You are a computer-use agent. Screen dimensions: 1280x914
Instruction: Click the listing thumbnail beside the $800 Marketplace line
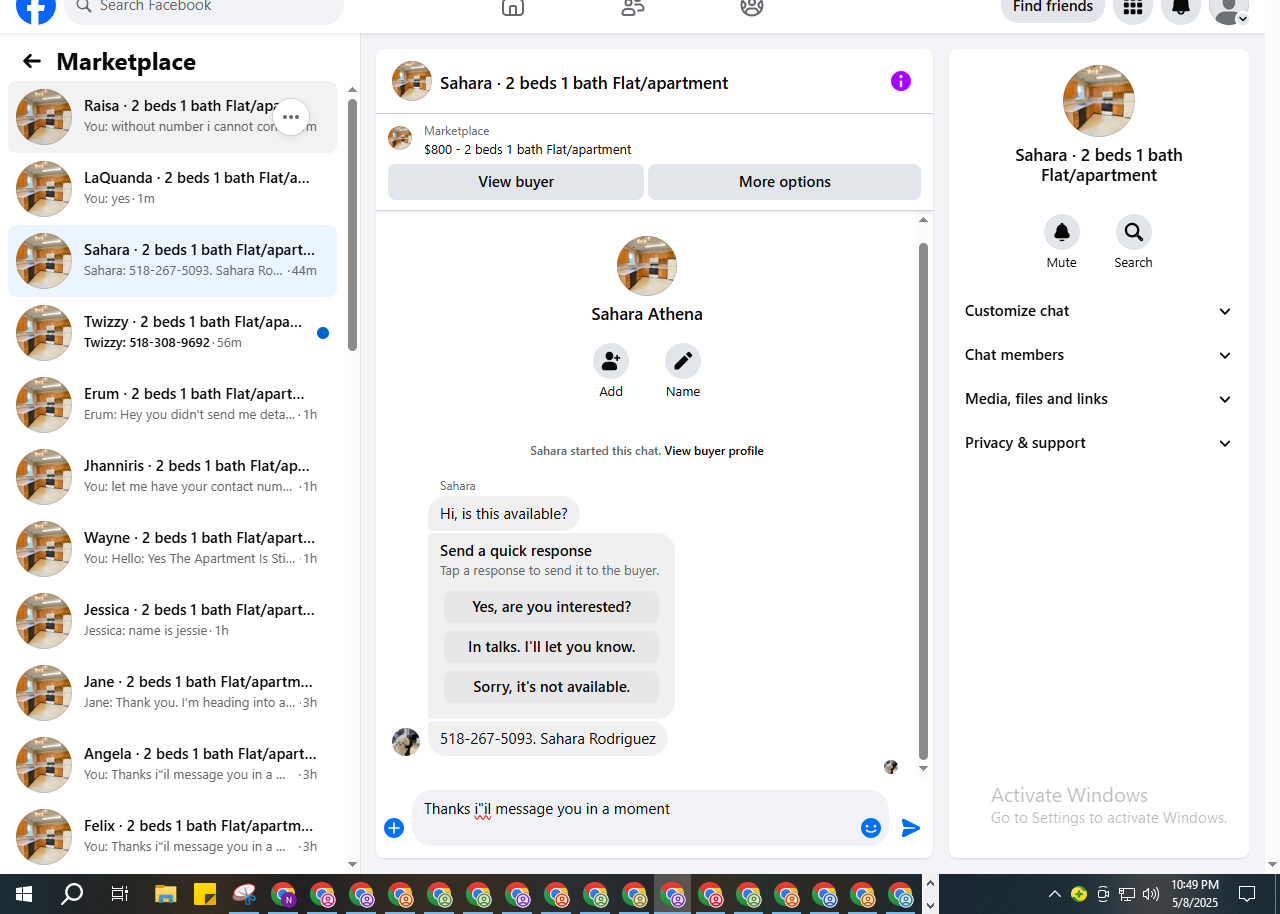pos(400,138)
